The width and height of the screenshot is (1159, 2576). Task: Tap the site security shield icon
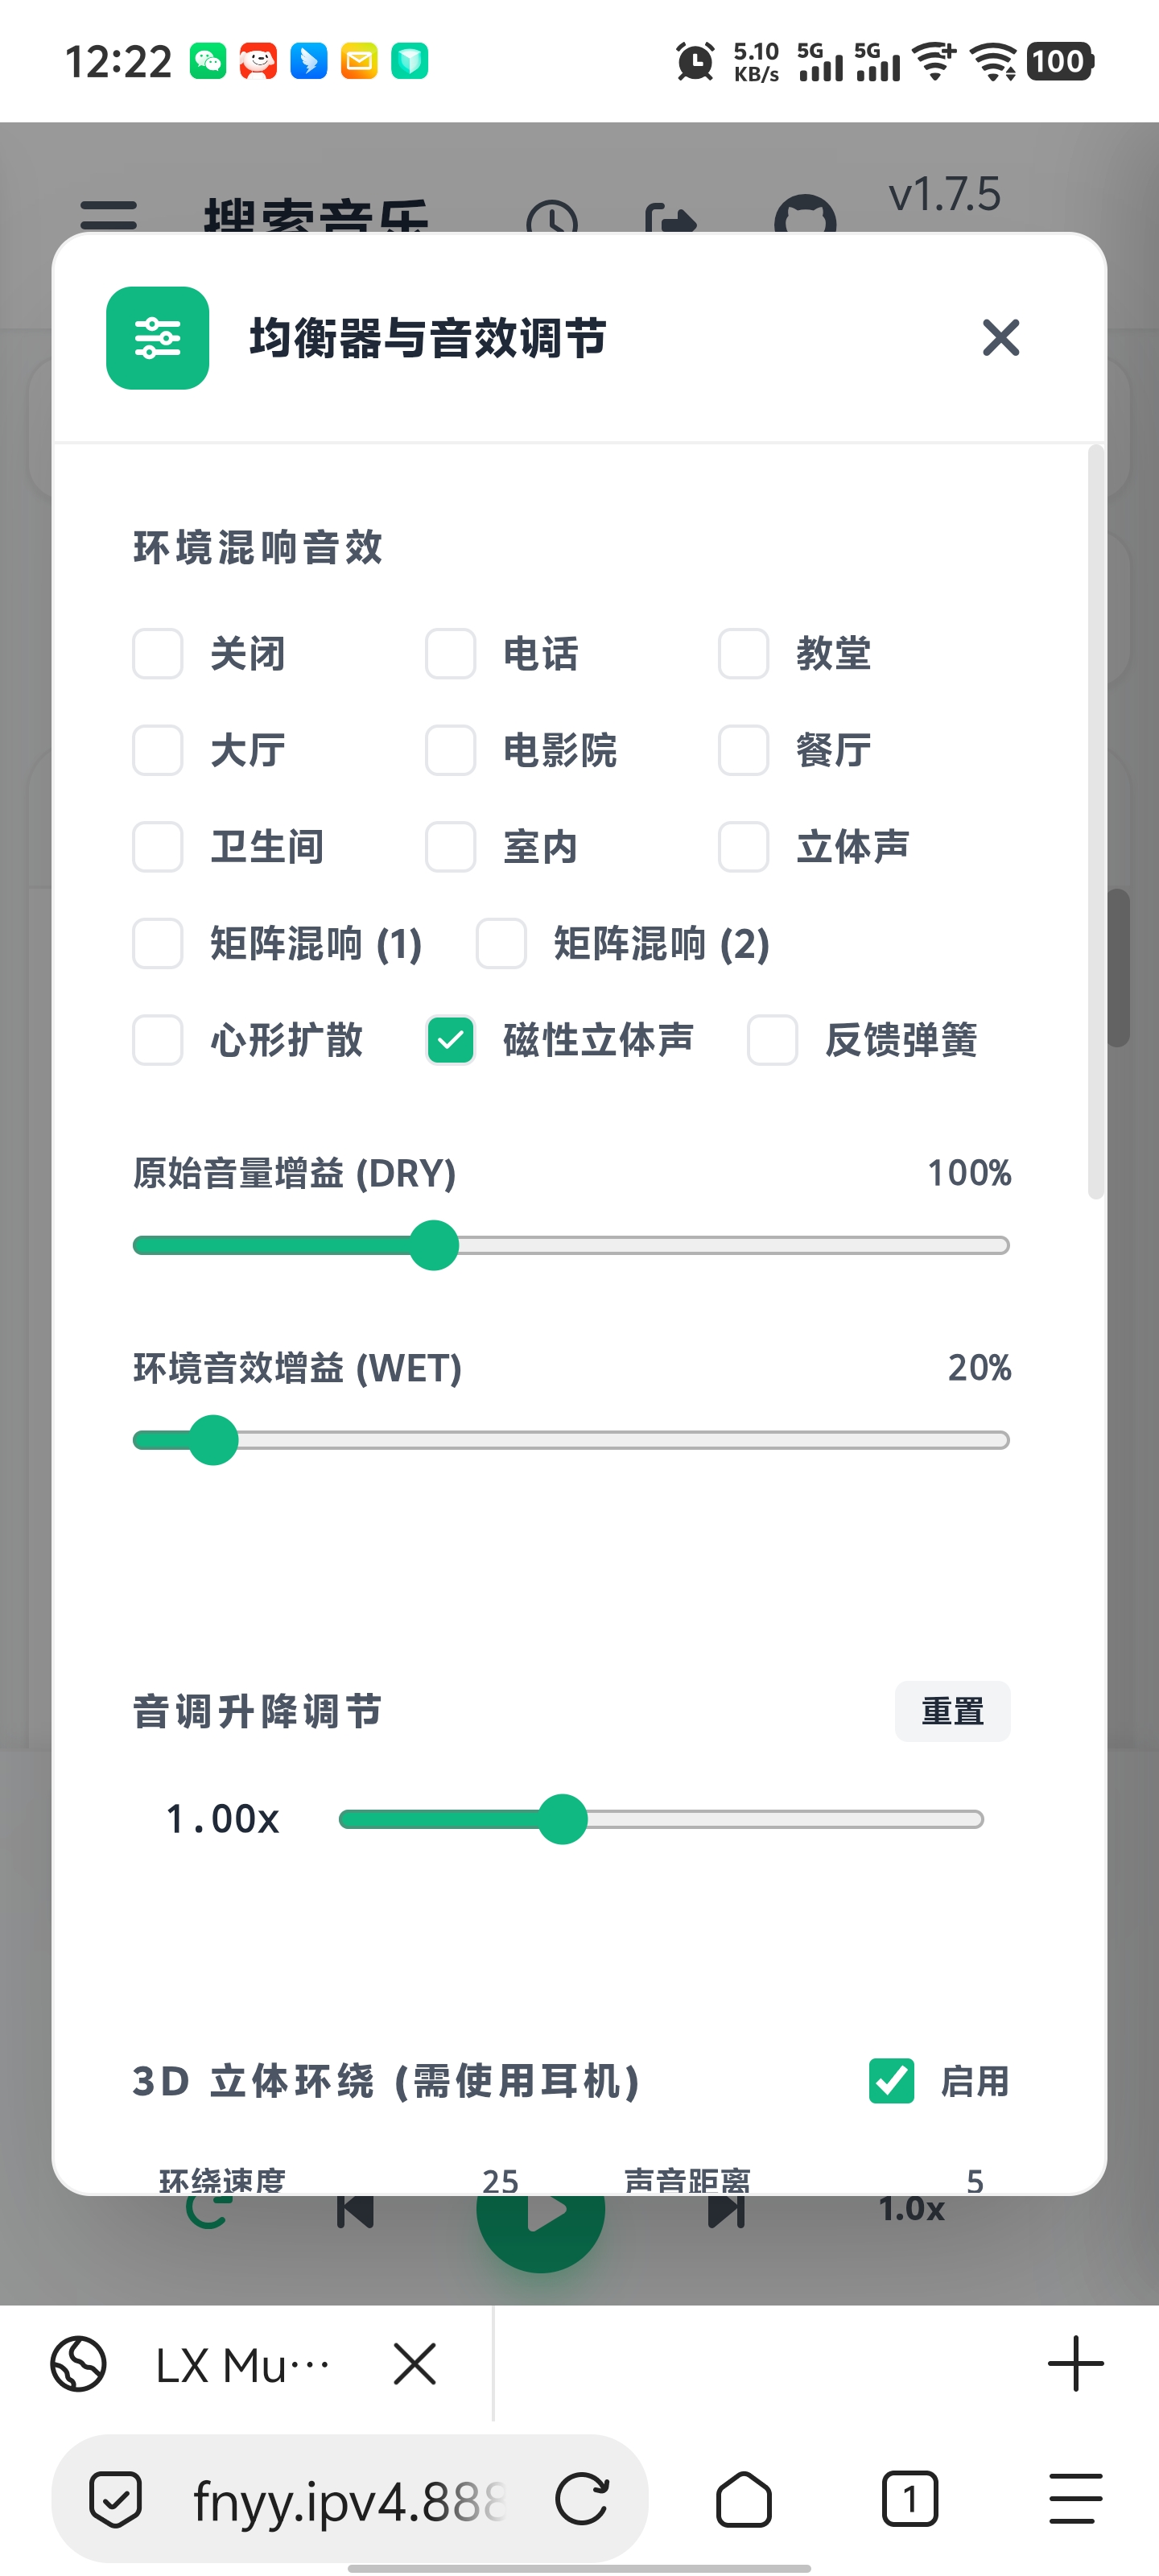click(x=116, y=2499)
